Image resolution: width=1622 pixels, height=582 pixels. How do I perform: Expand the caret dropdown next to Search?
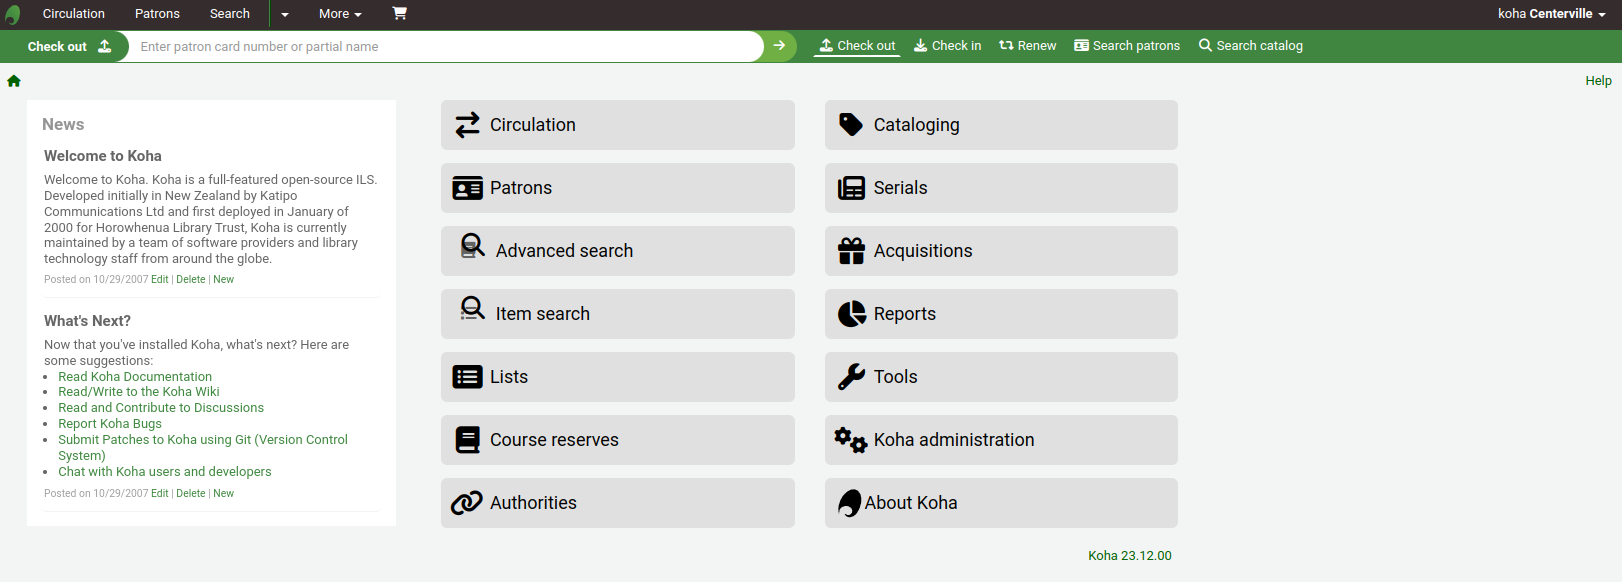tap(285, 14)
